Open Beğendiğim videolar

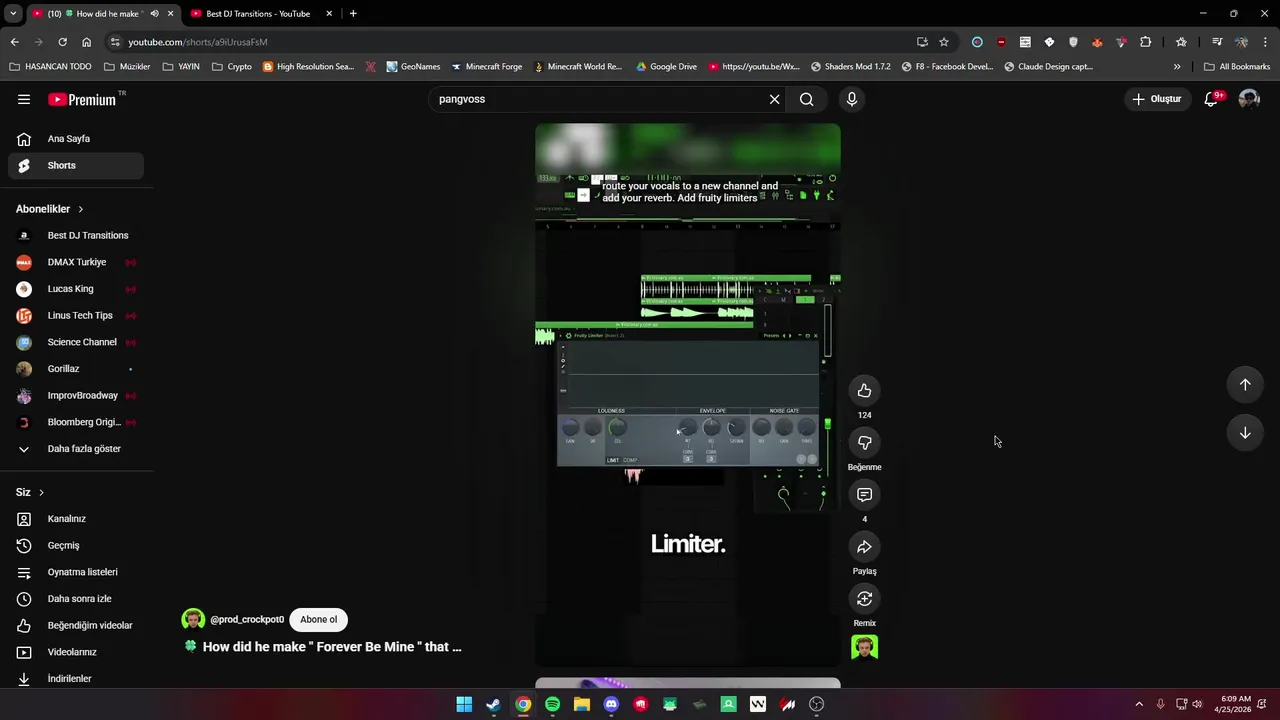tap(76, 626)
